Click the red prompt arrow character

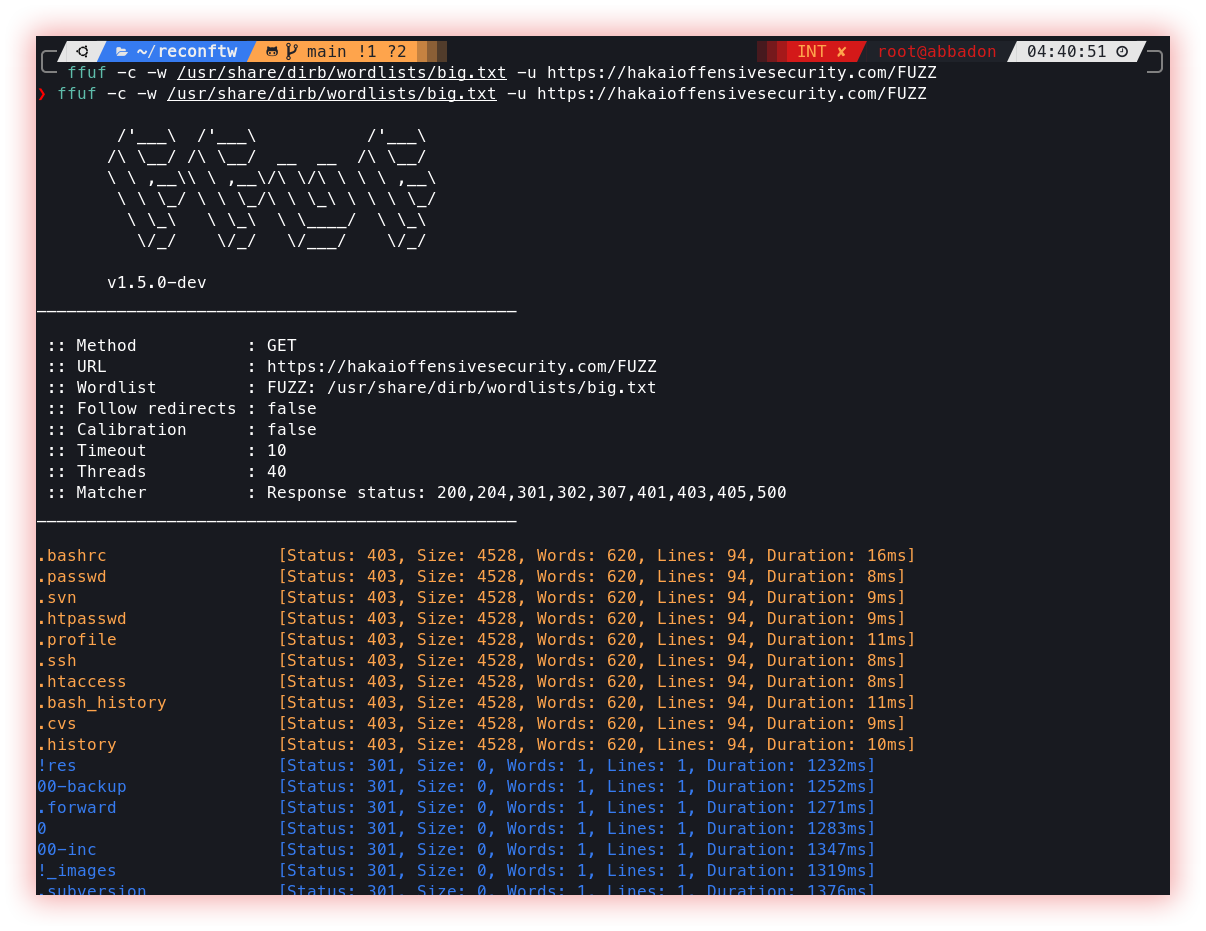point(42,94)
